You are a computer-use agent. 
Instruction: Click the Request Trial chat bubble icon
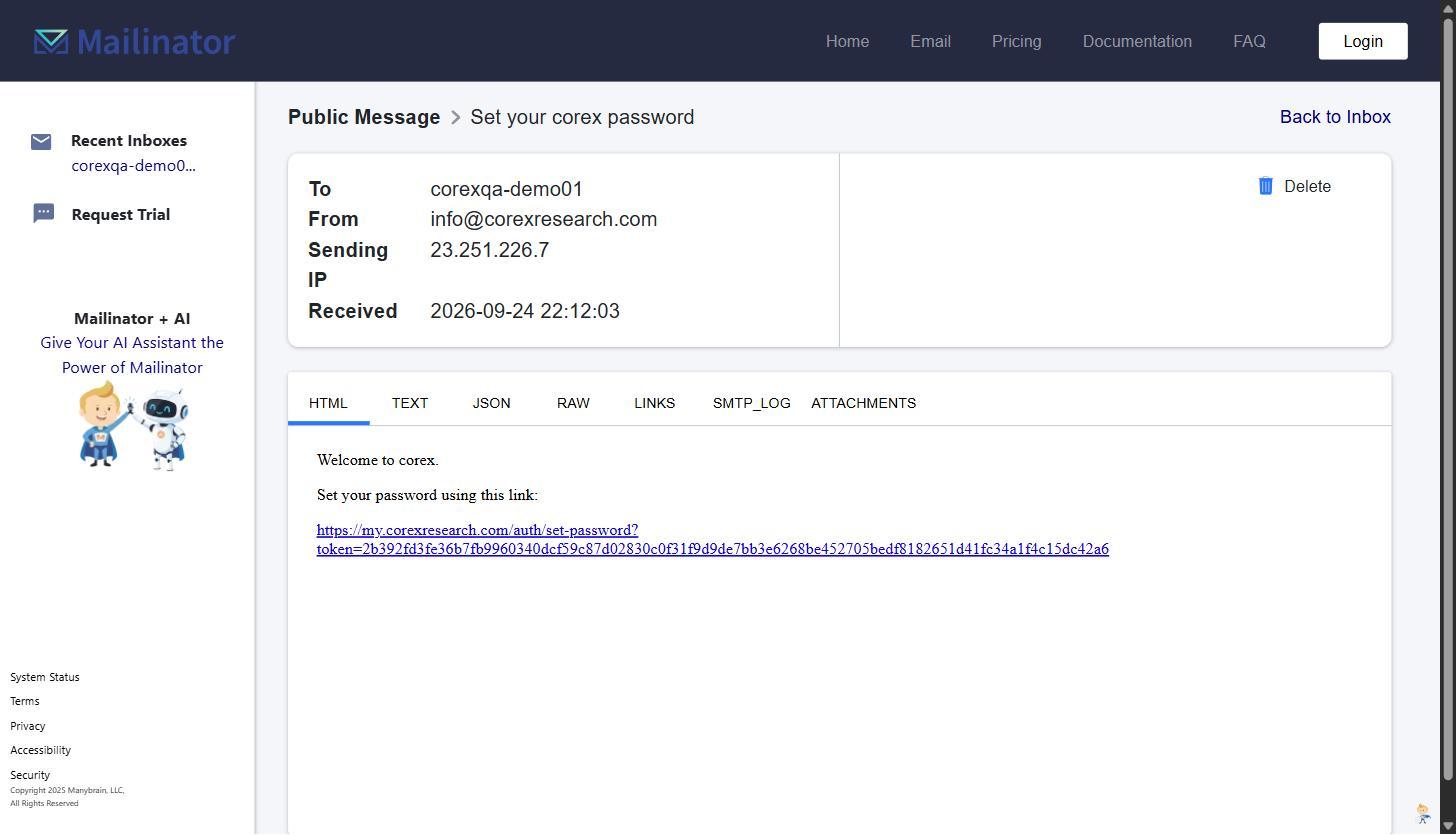pos(43,213)
